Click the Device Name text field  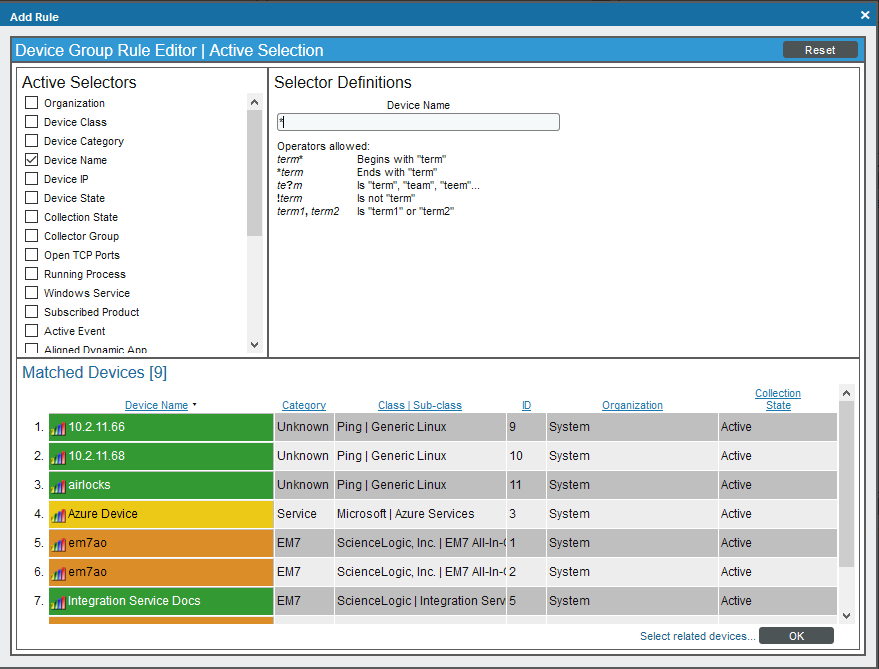point(418,122)
